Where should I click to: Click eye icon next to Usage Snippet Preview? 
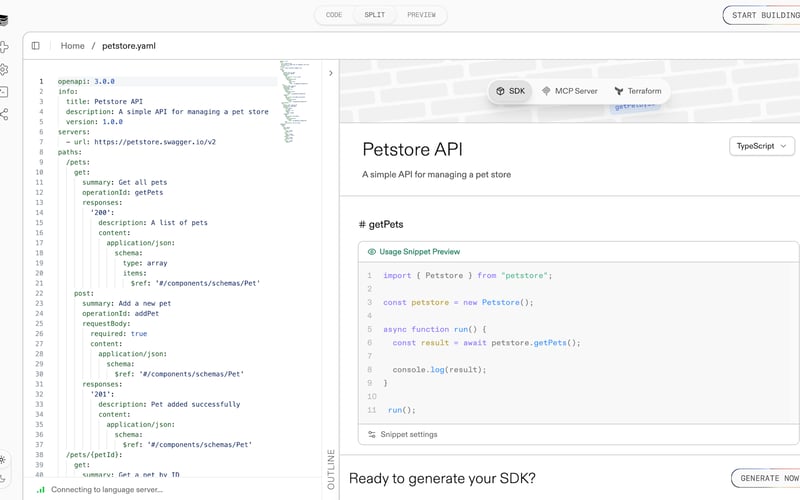pos(371,252)
